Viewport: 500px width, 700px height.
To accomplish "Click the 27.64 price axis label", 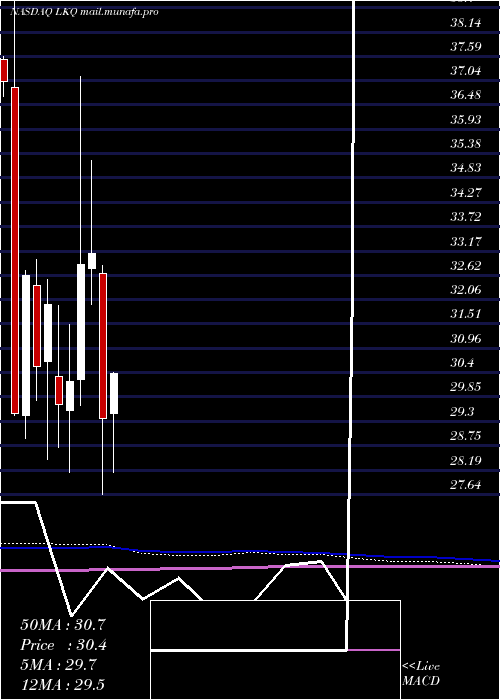I will click(x=466, y=485).
